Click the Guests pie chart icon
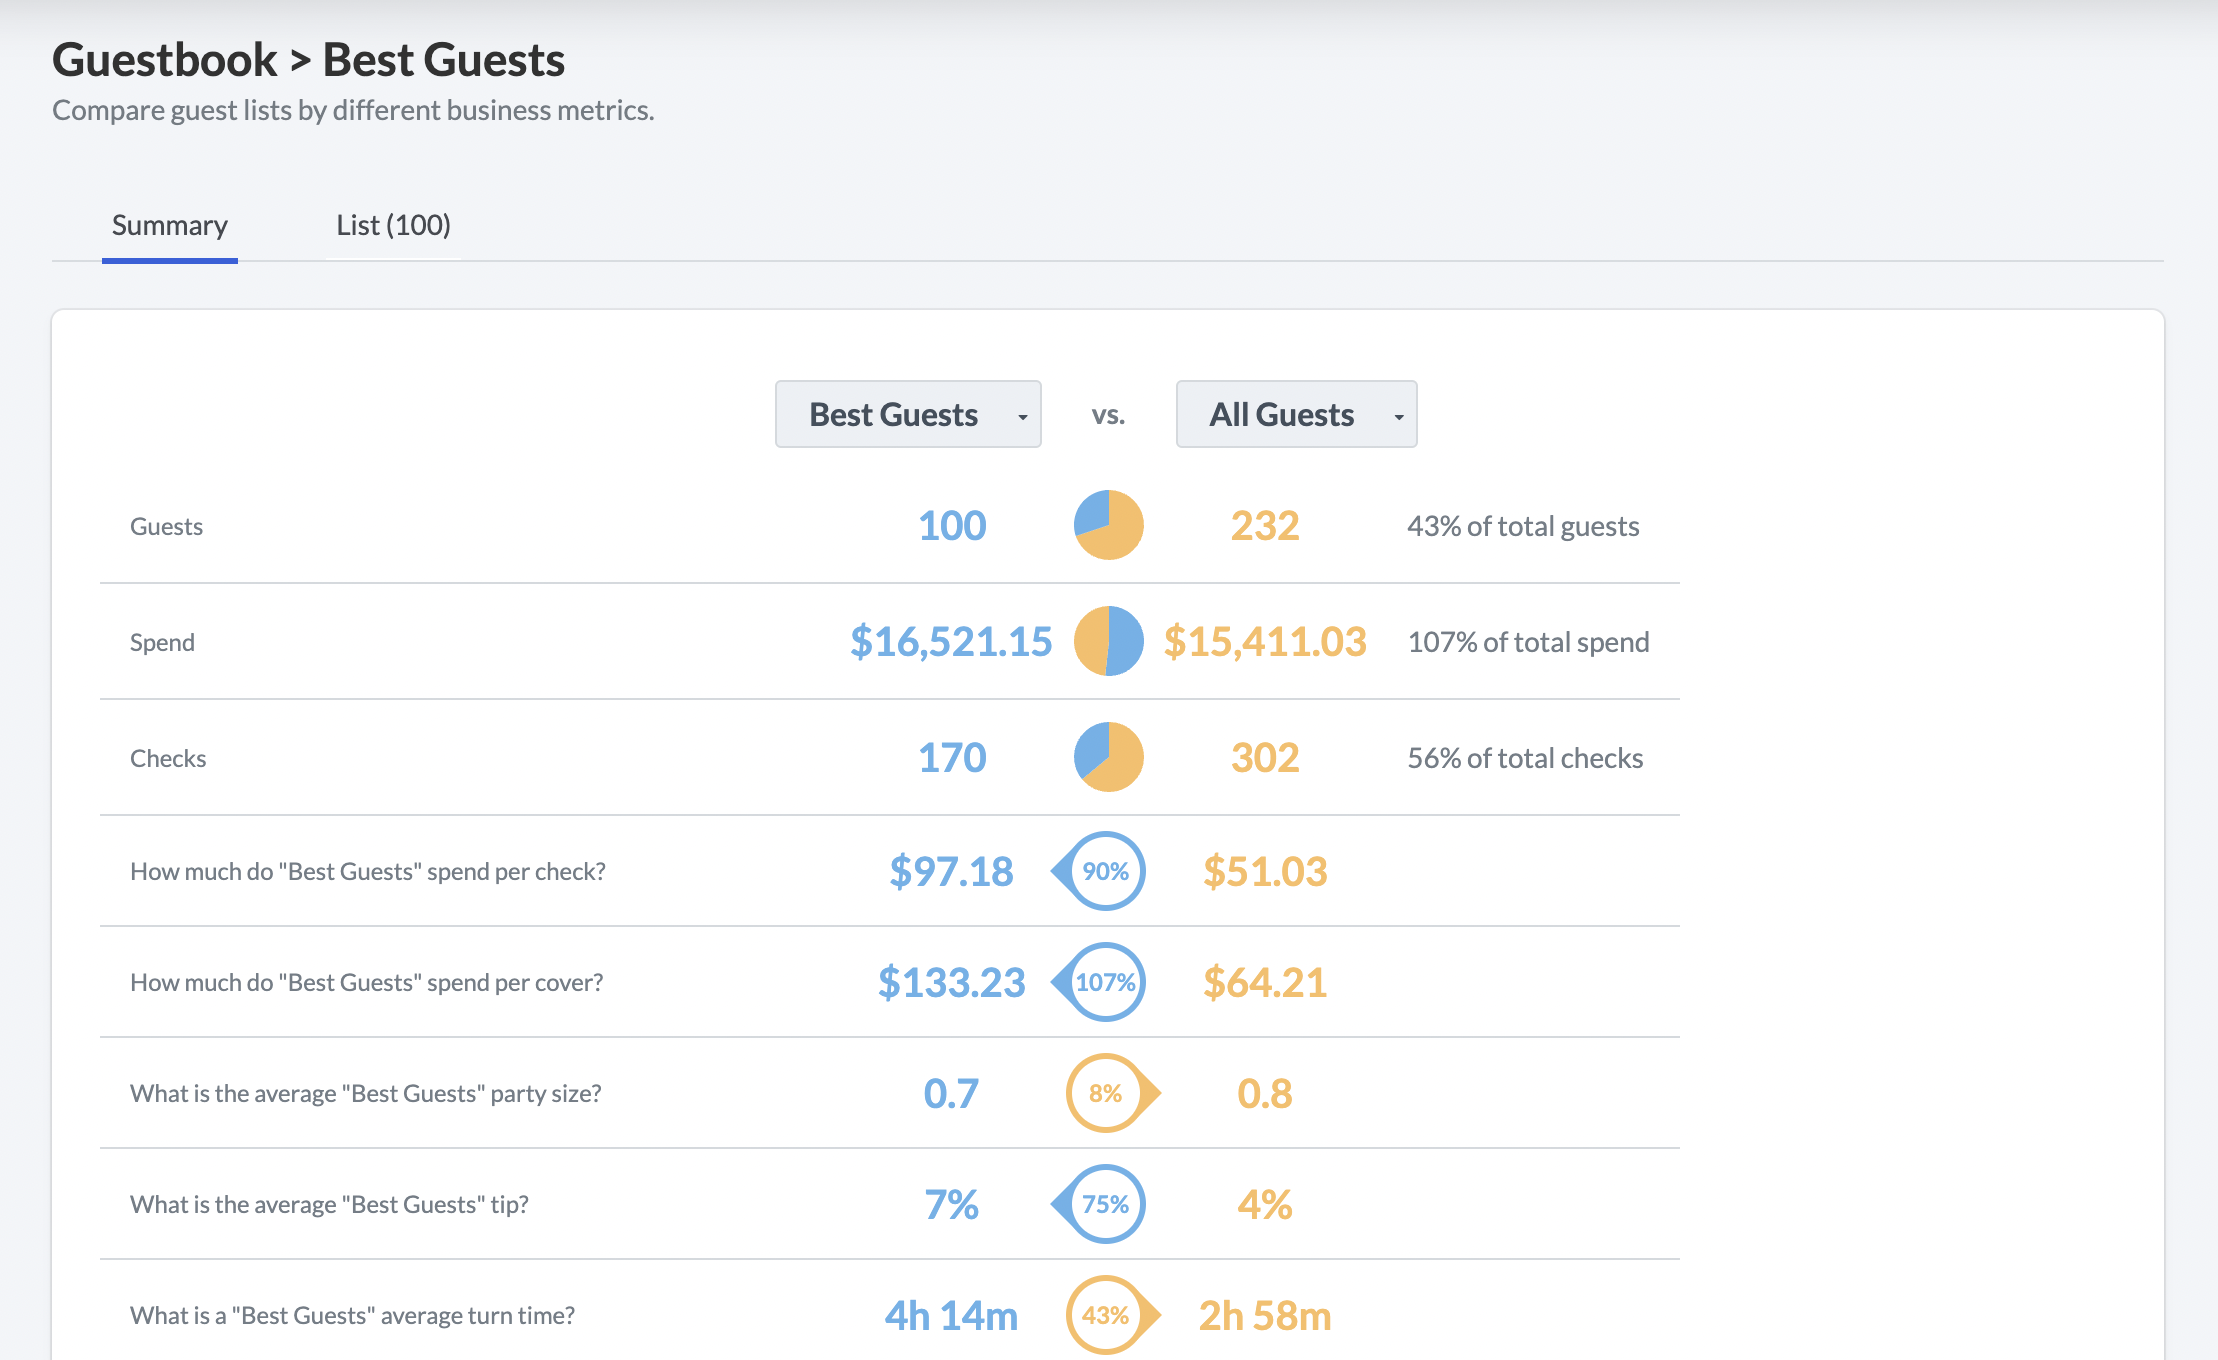 [1108, 525]
